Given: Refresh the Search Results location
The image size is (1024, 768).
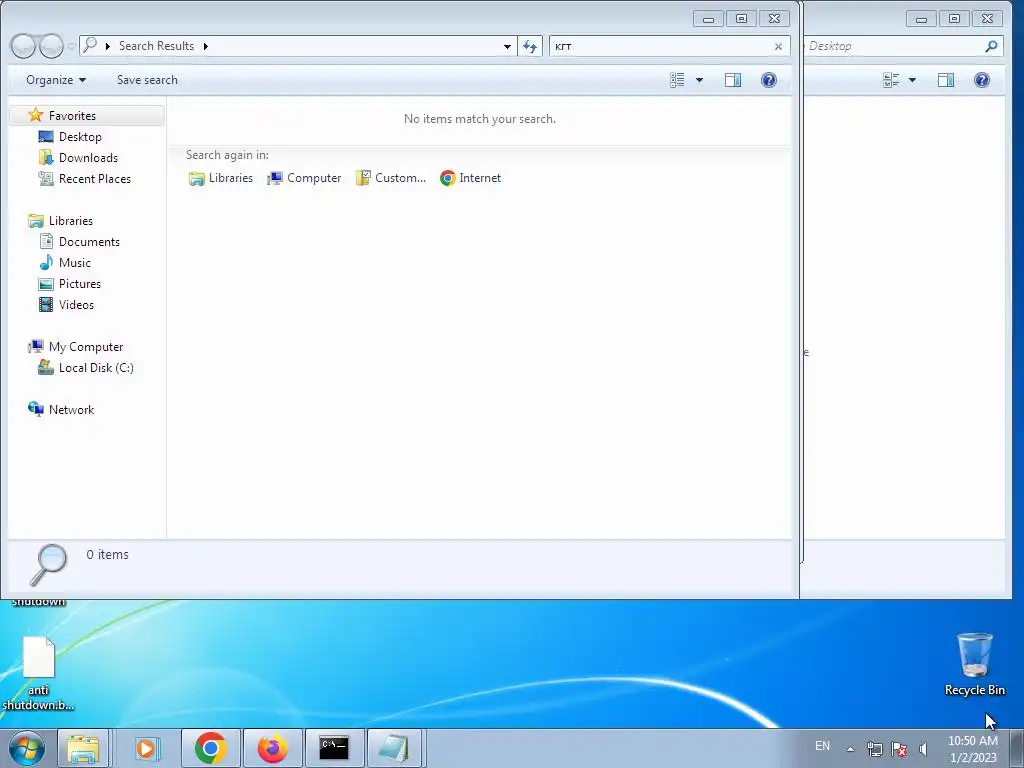Looking at the screenshot, I should 530,46.
